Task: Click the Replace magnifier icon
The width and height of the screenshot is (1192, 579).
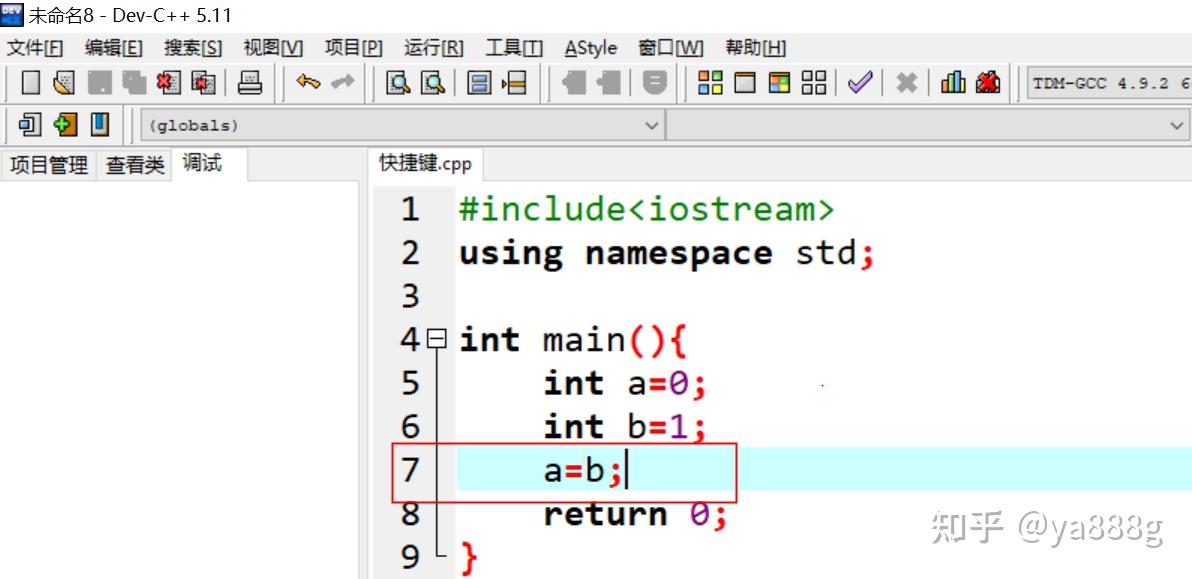Action: pyautogui.click(x=433, y=82)
